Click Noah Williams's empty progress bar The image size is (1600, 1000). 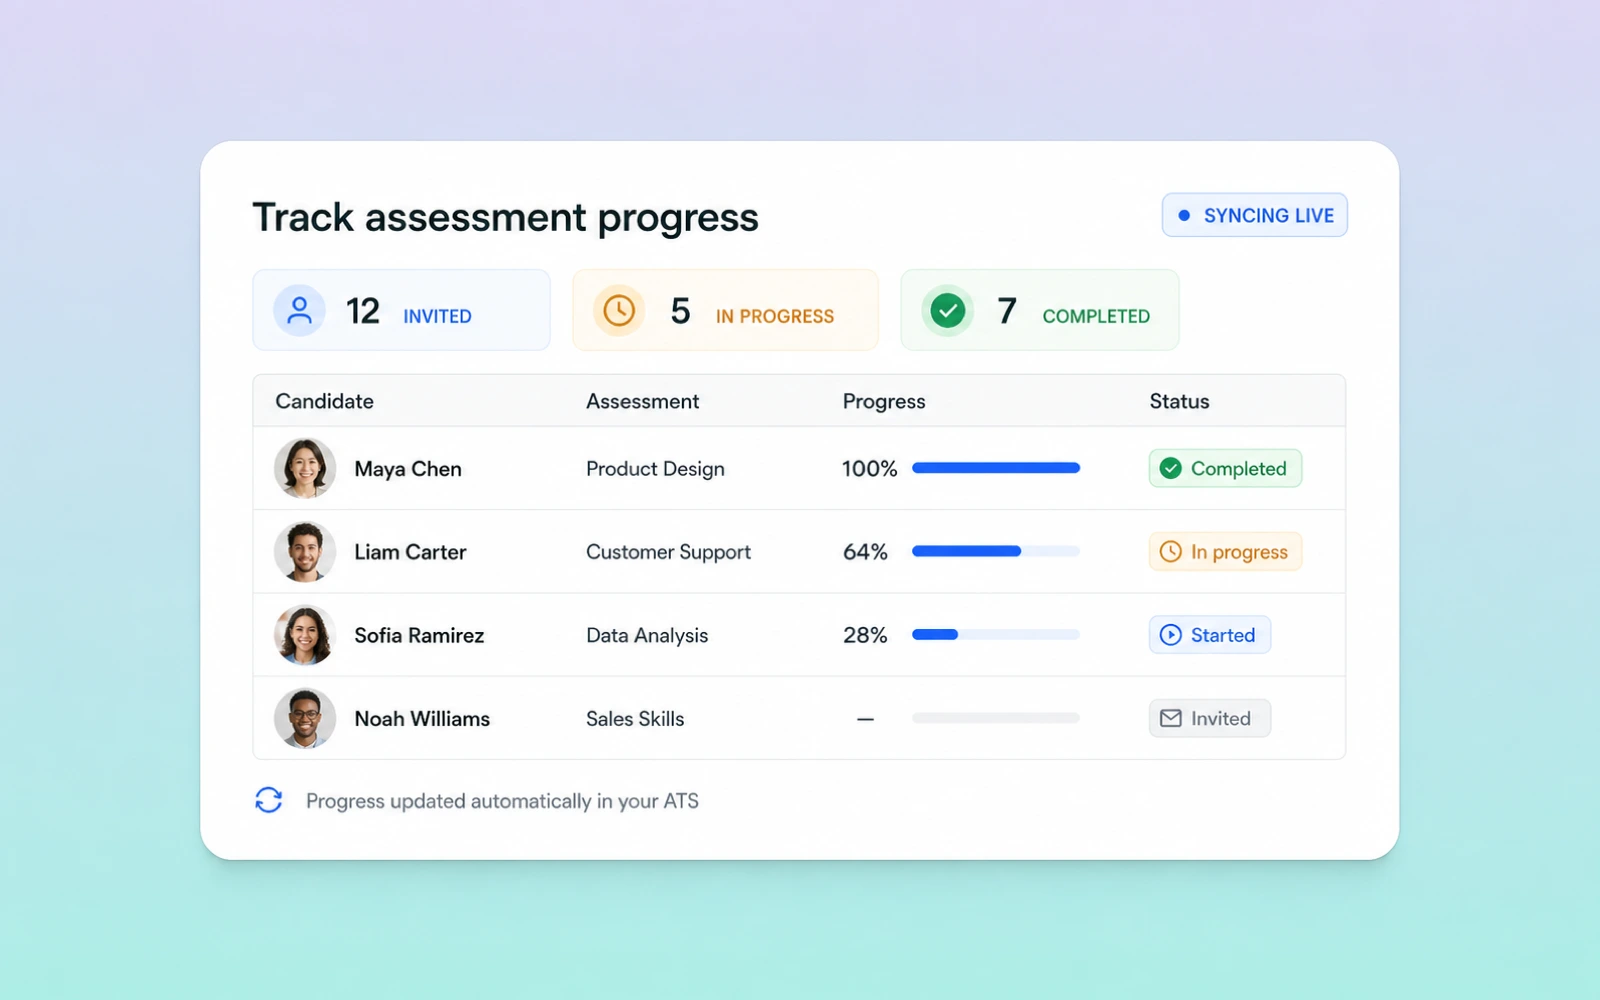996,718
